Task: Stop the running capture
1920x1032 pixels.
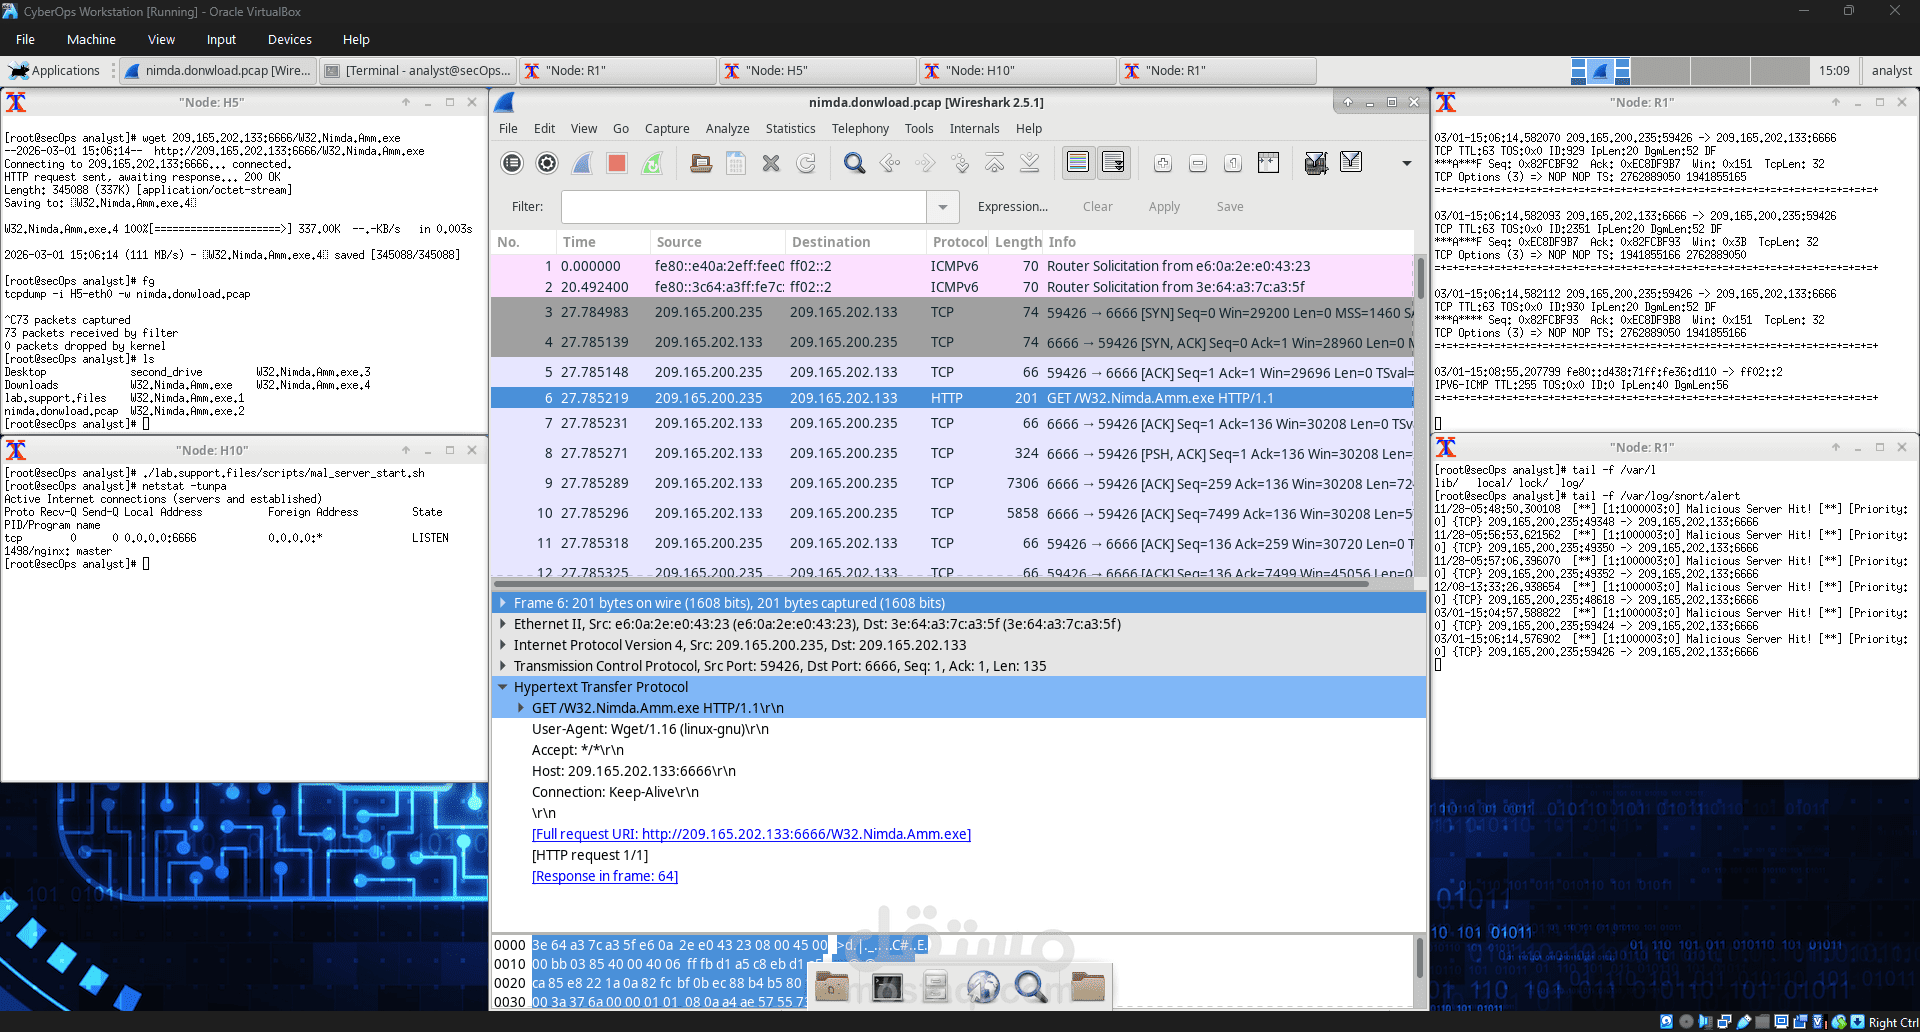Action: coord(616,162)
